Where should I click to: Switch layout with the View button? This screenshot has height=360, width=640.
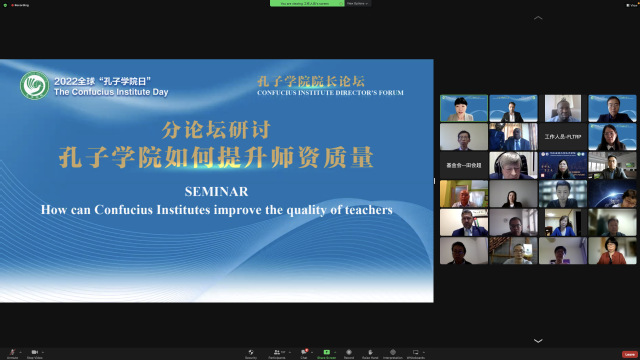(x=631, y=5)
